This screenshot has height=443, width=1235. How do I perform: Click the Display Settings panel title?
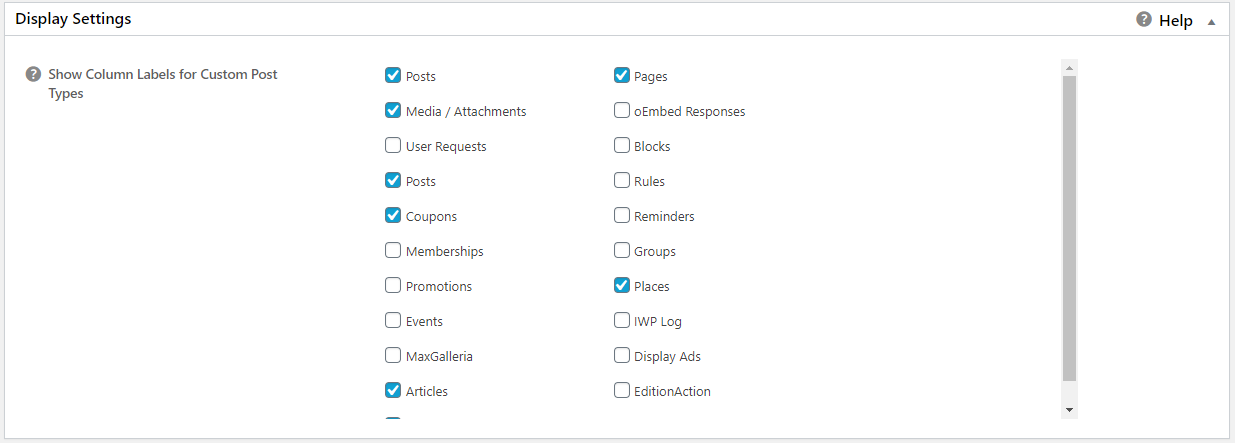(73, 19)
